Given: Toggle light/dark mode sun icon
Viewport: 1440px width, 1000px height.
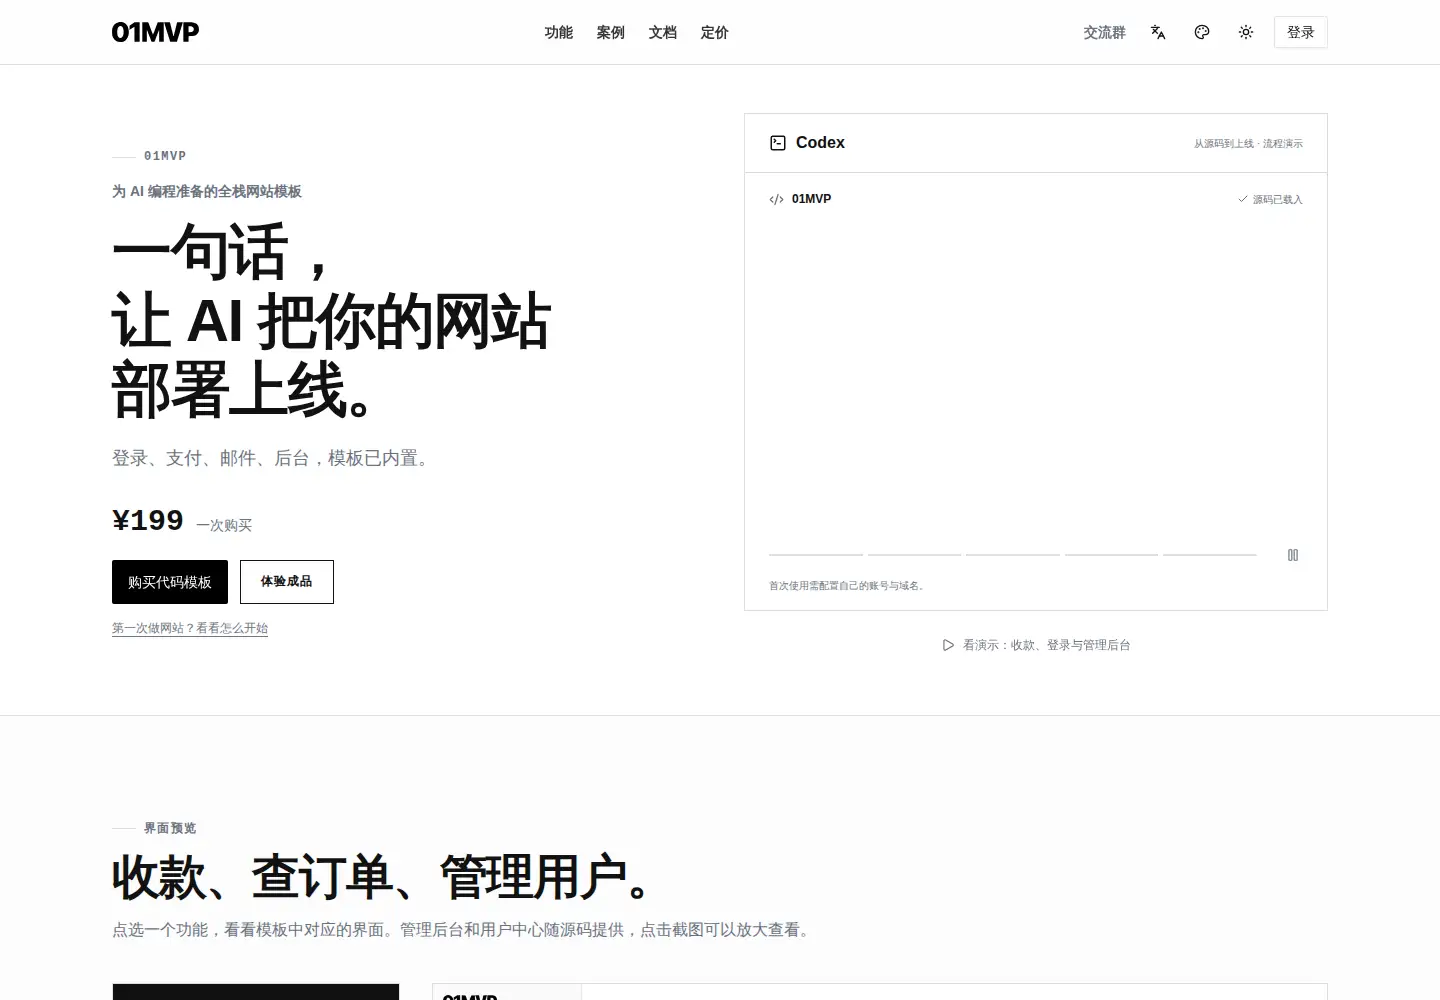Looking at the screenshot, I should pos(1246,32).
